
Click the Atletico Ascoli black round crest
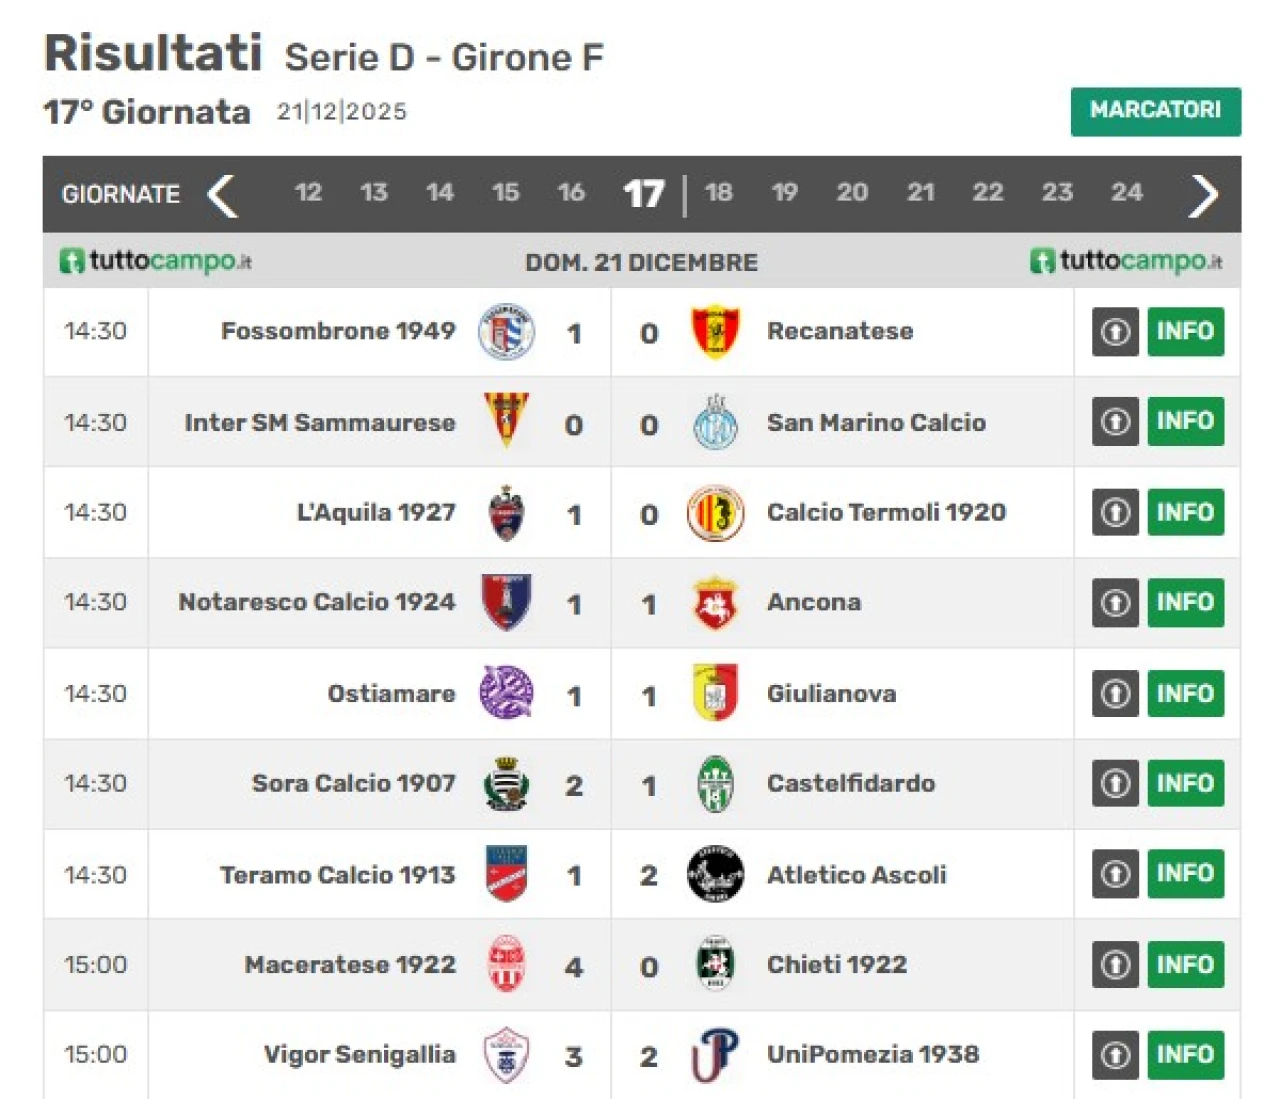(x=715, y=874)
